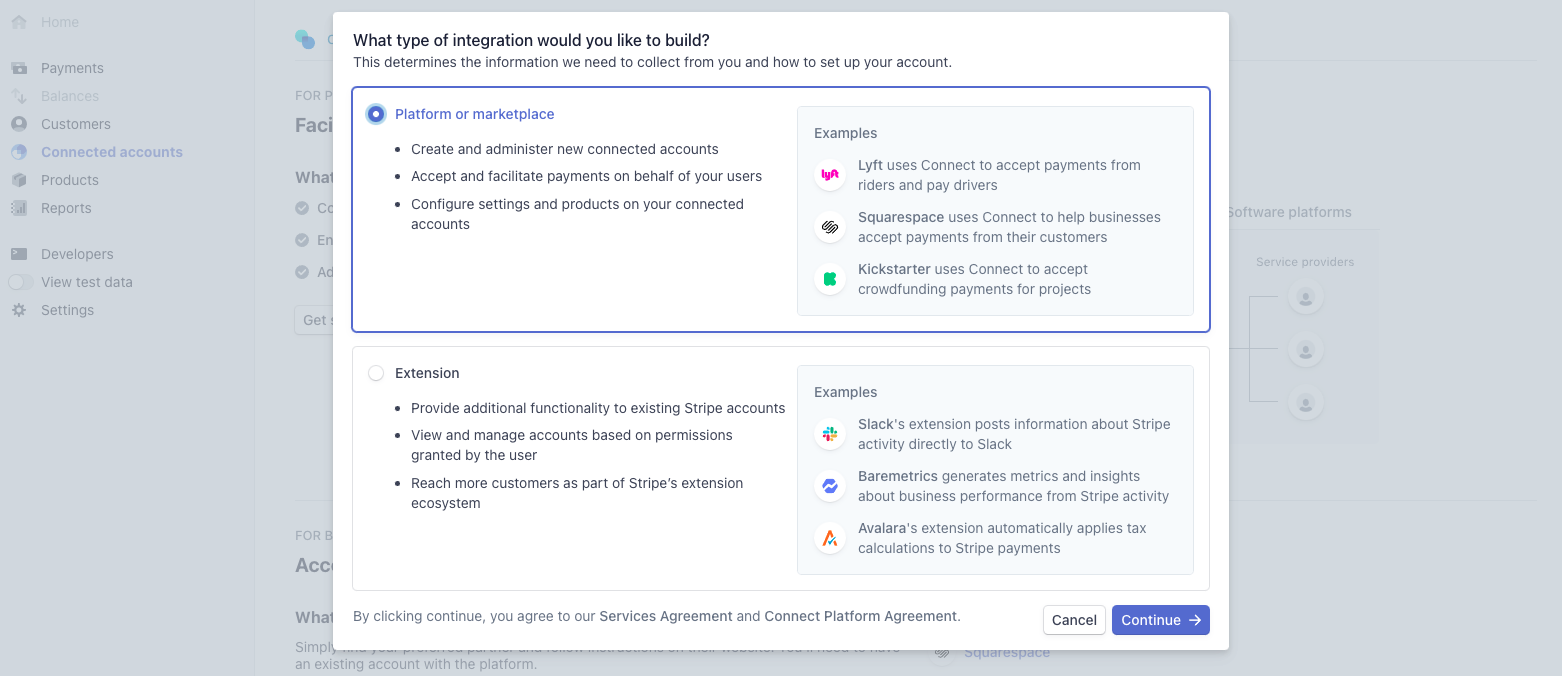Click the Lyft logo icon
Image resolution: width=1562 pixels, height=676 pixels.
pos(830,175)
